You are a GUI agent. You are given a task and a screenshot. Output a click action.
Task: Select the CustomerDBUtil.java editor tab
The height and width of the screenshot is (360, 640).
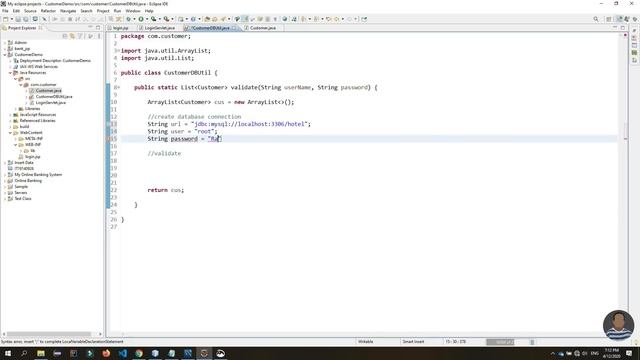click(210, 28)
